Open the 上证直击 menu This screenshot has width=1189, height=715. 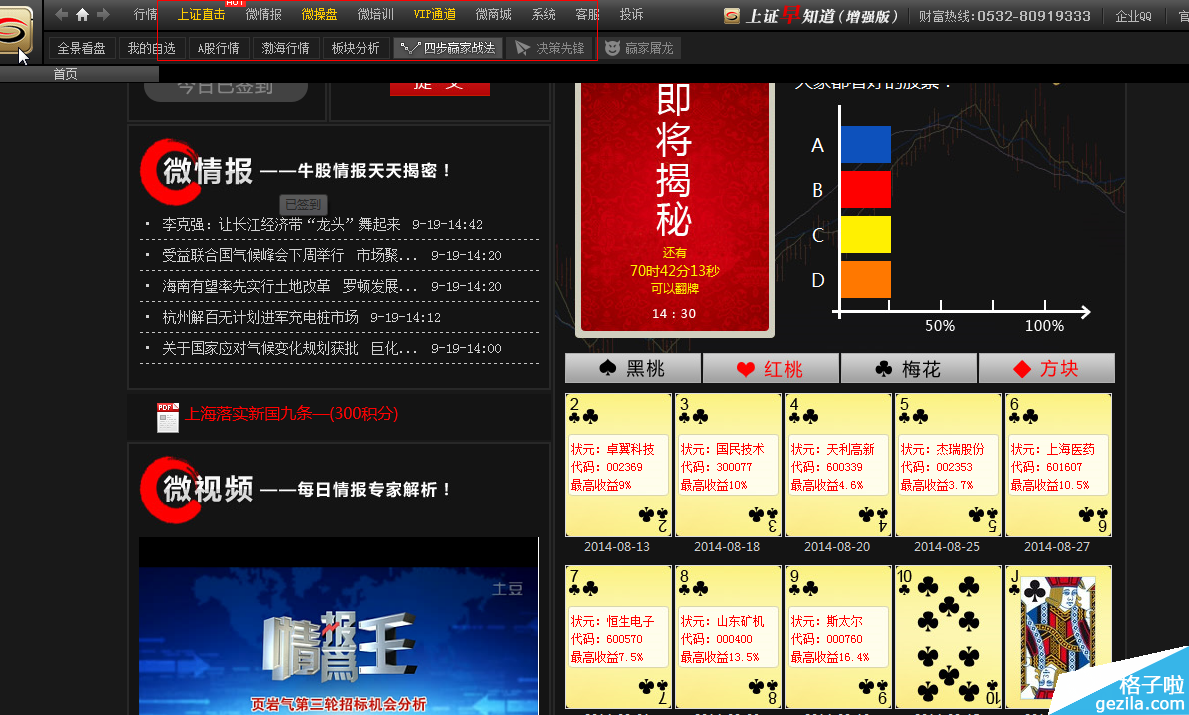pos(201,15)
